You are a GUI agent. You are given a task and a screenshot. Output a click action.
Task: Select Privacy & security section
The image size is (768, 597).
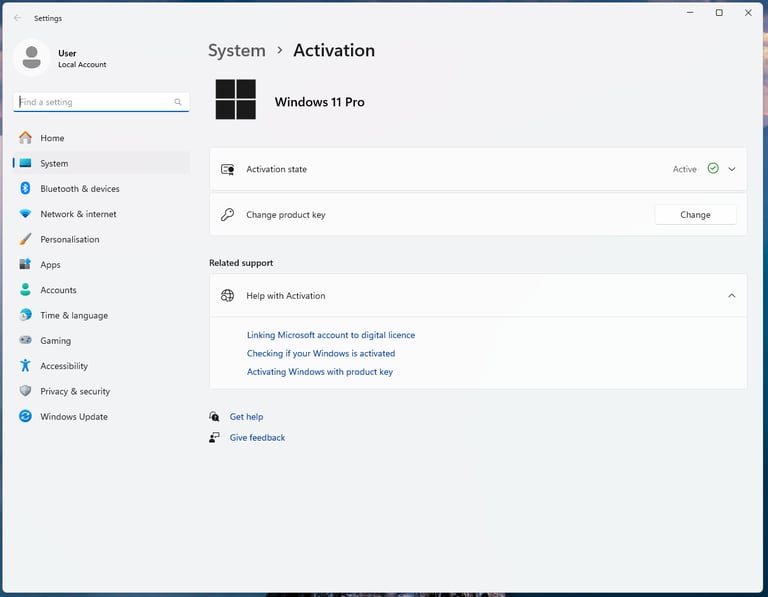pos(101,391)
